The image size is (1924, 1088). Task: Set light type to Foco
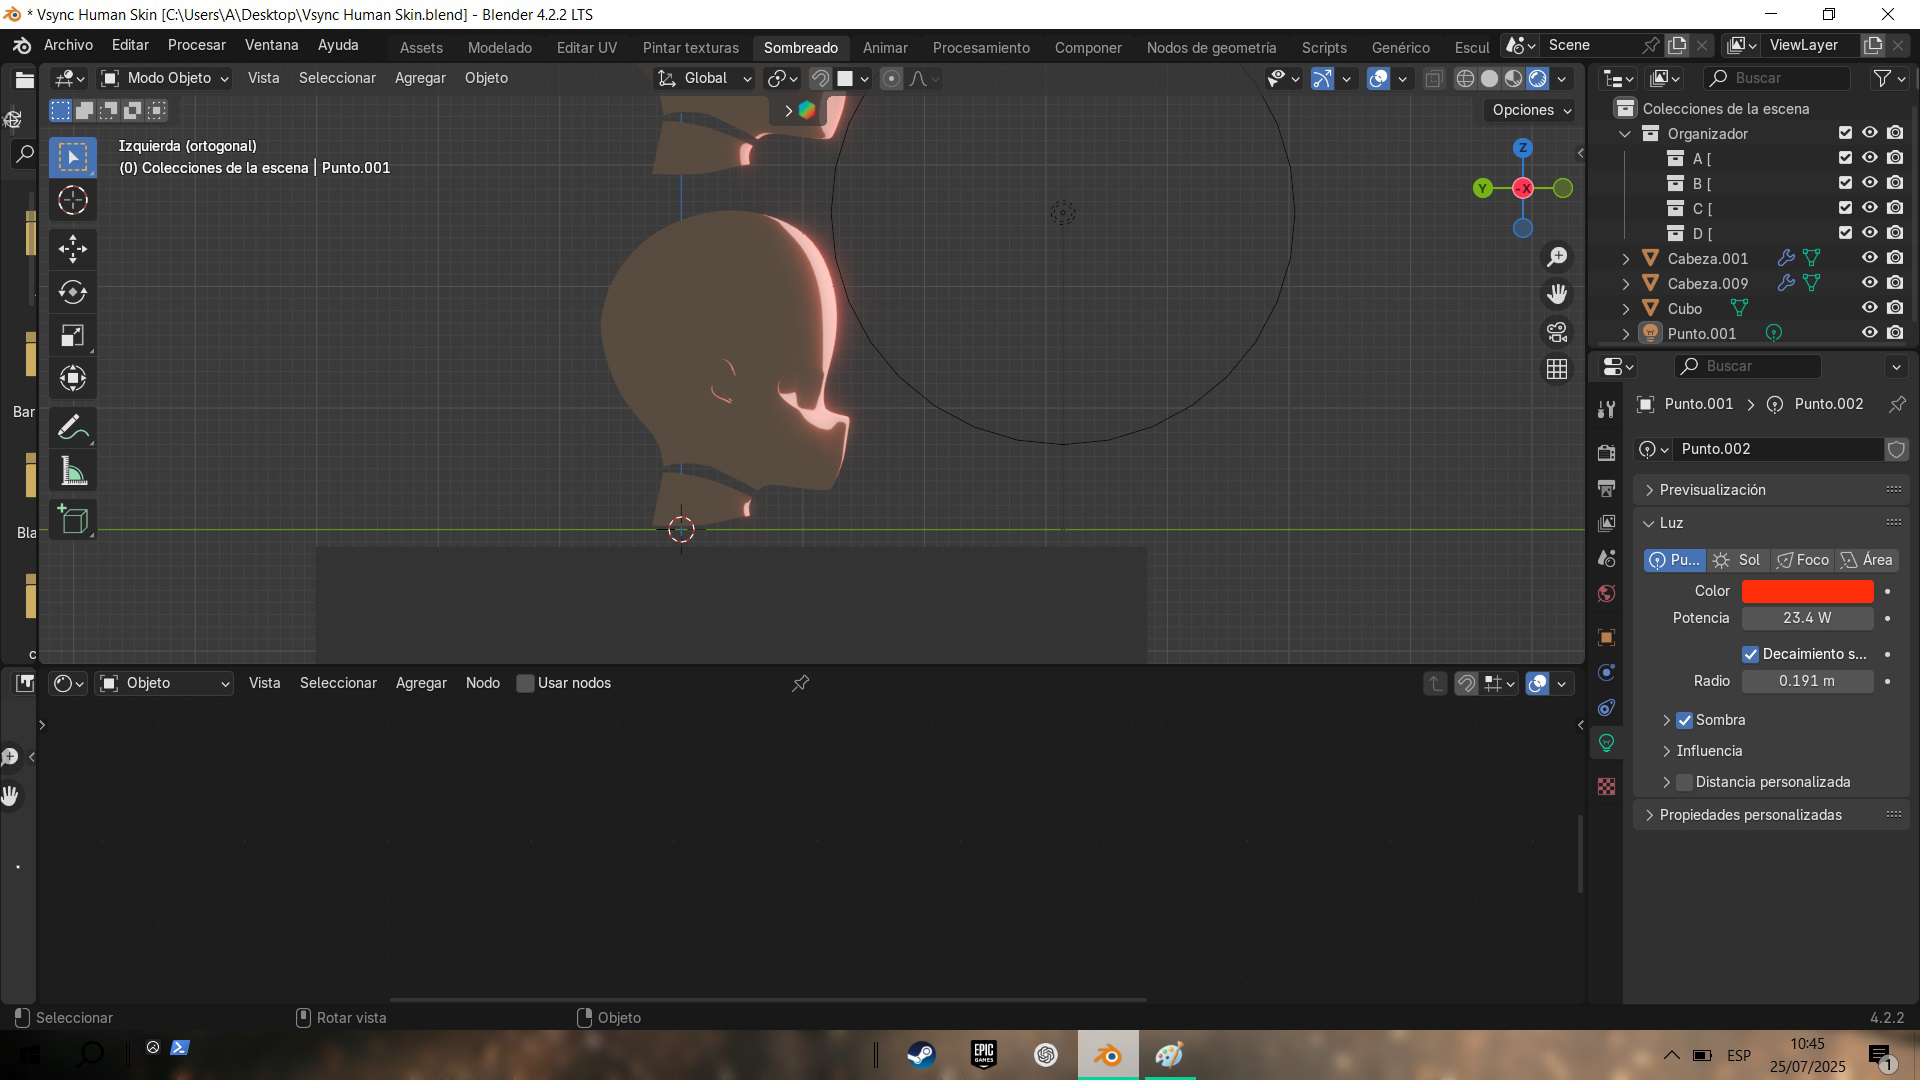(x=1806, y=562)
